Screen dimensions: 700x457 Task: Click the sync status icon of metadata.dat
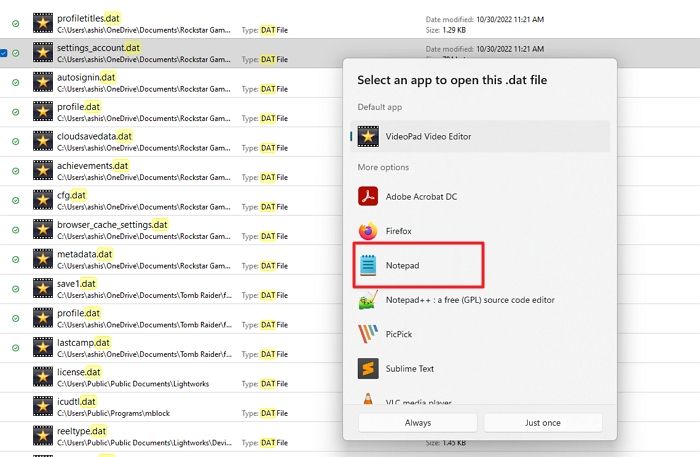(x=16, y=259)
